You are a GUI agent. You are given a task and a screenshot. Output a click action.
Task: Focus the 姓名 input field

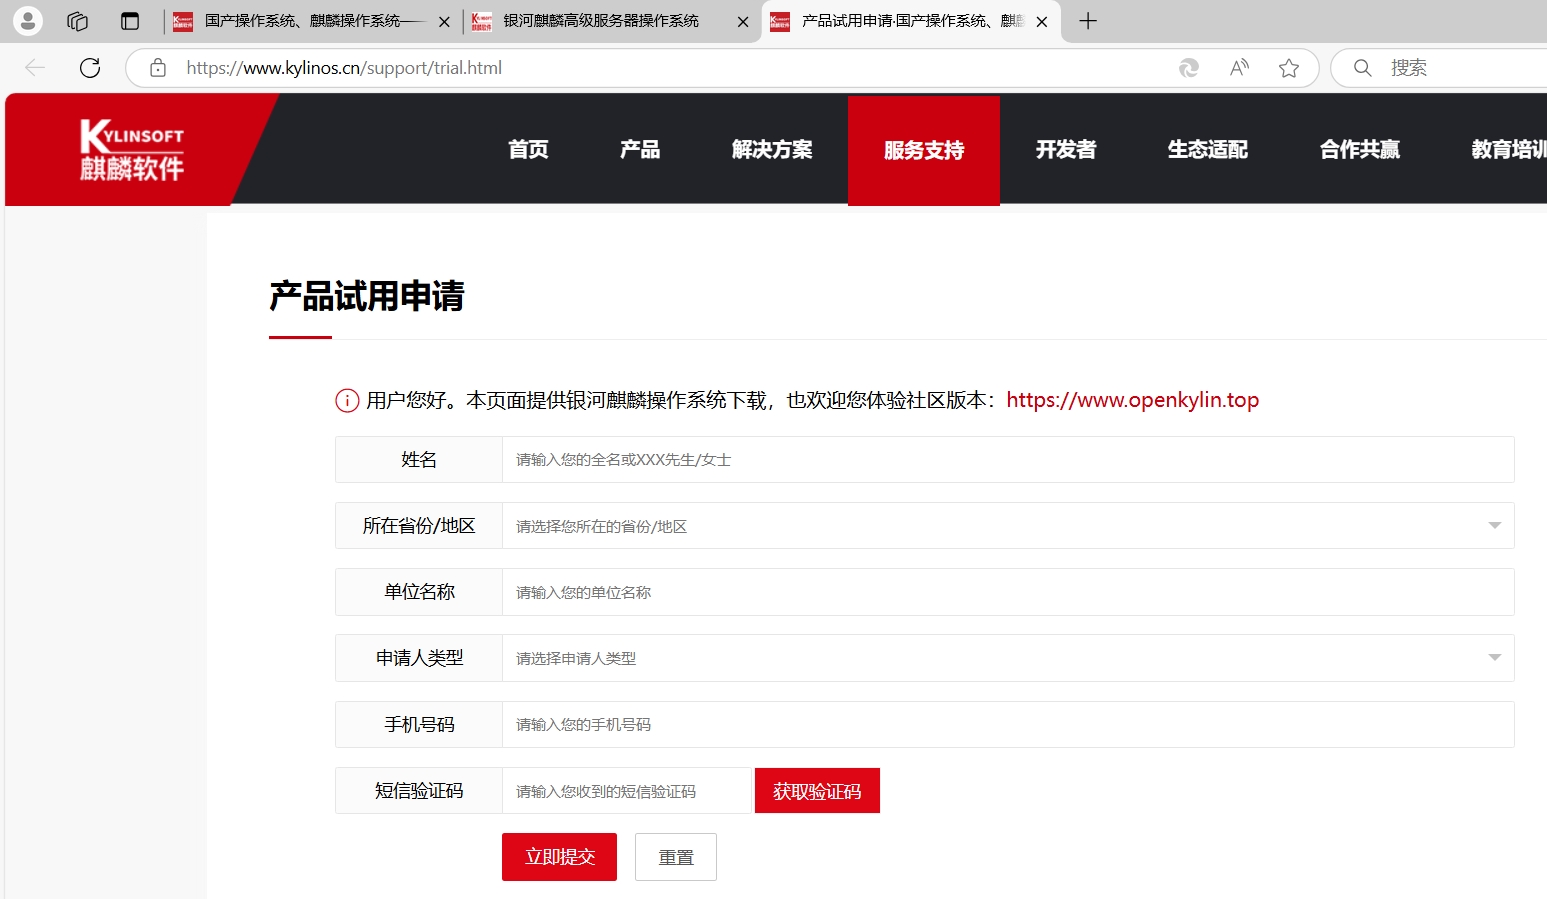coord(1008,460)
